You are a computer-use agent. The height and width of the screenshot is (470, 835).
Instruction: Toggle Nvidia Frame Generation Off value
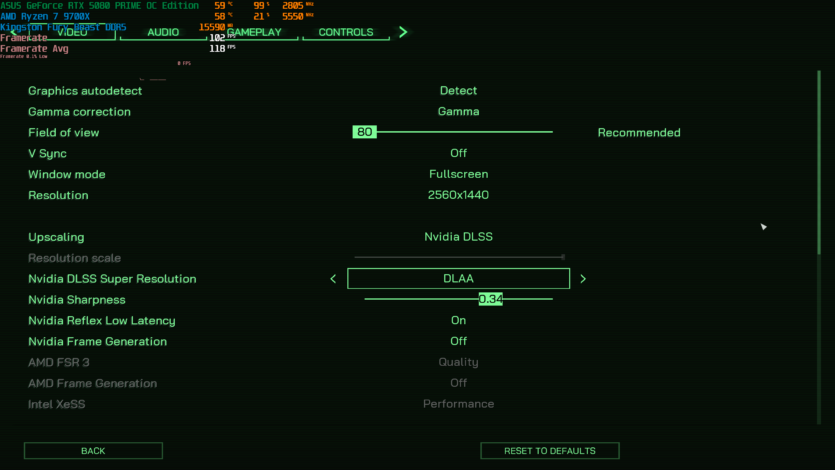(459, 341)
